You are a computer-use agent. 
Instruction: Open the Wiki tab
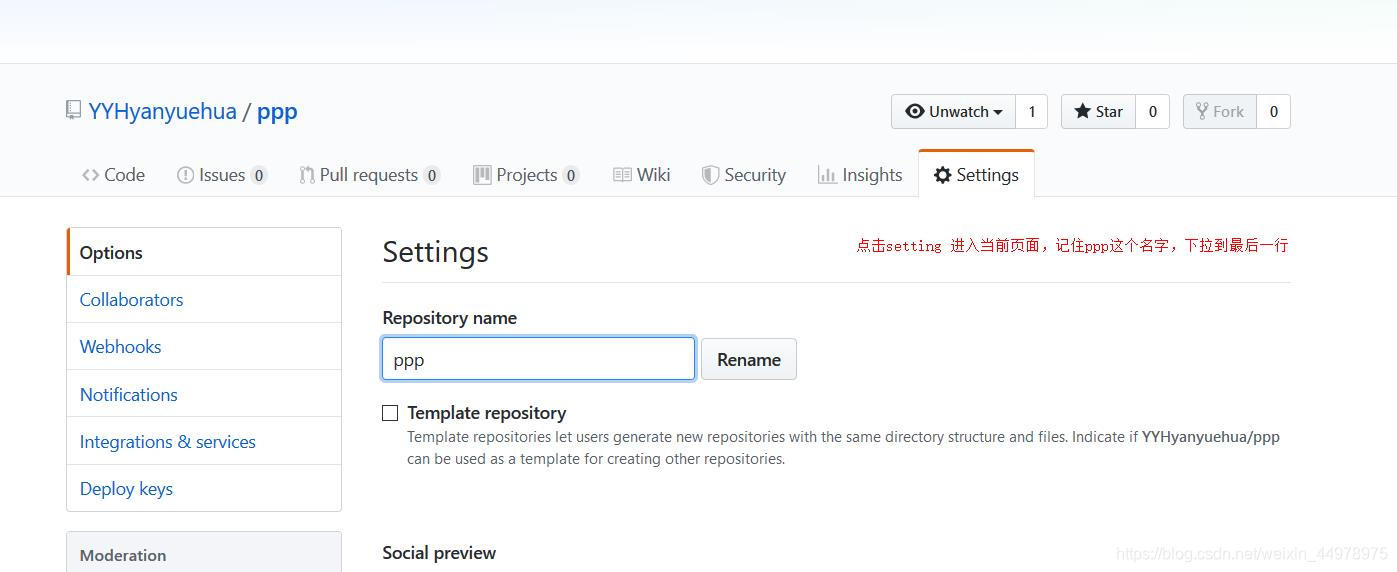pos(641,175)
